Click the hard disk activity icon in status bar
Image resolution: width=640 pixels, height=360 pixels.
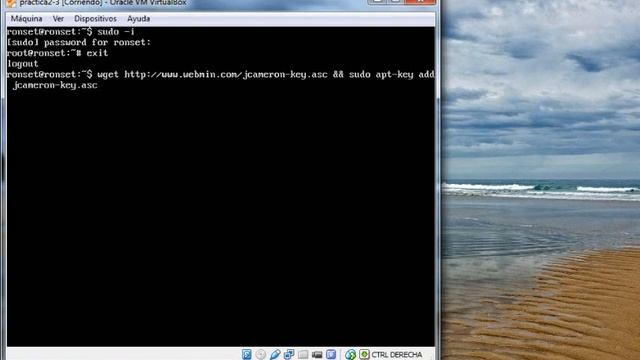[x=247, y=354]
